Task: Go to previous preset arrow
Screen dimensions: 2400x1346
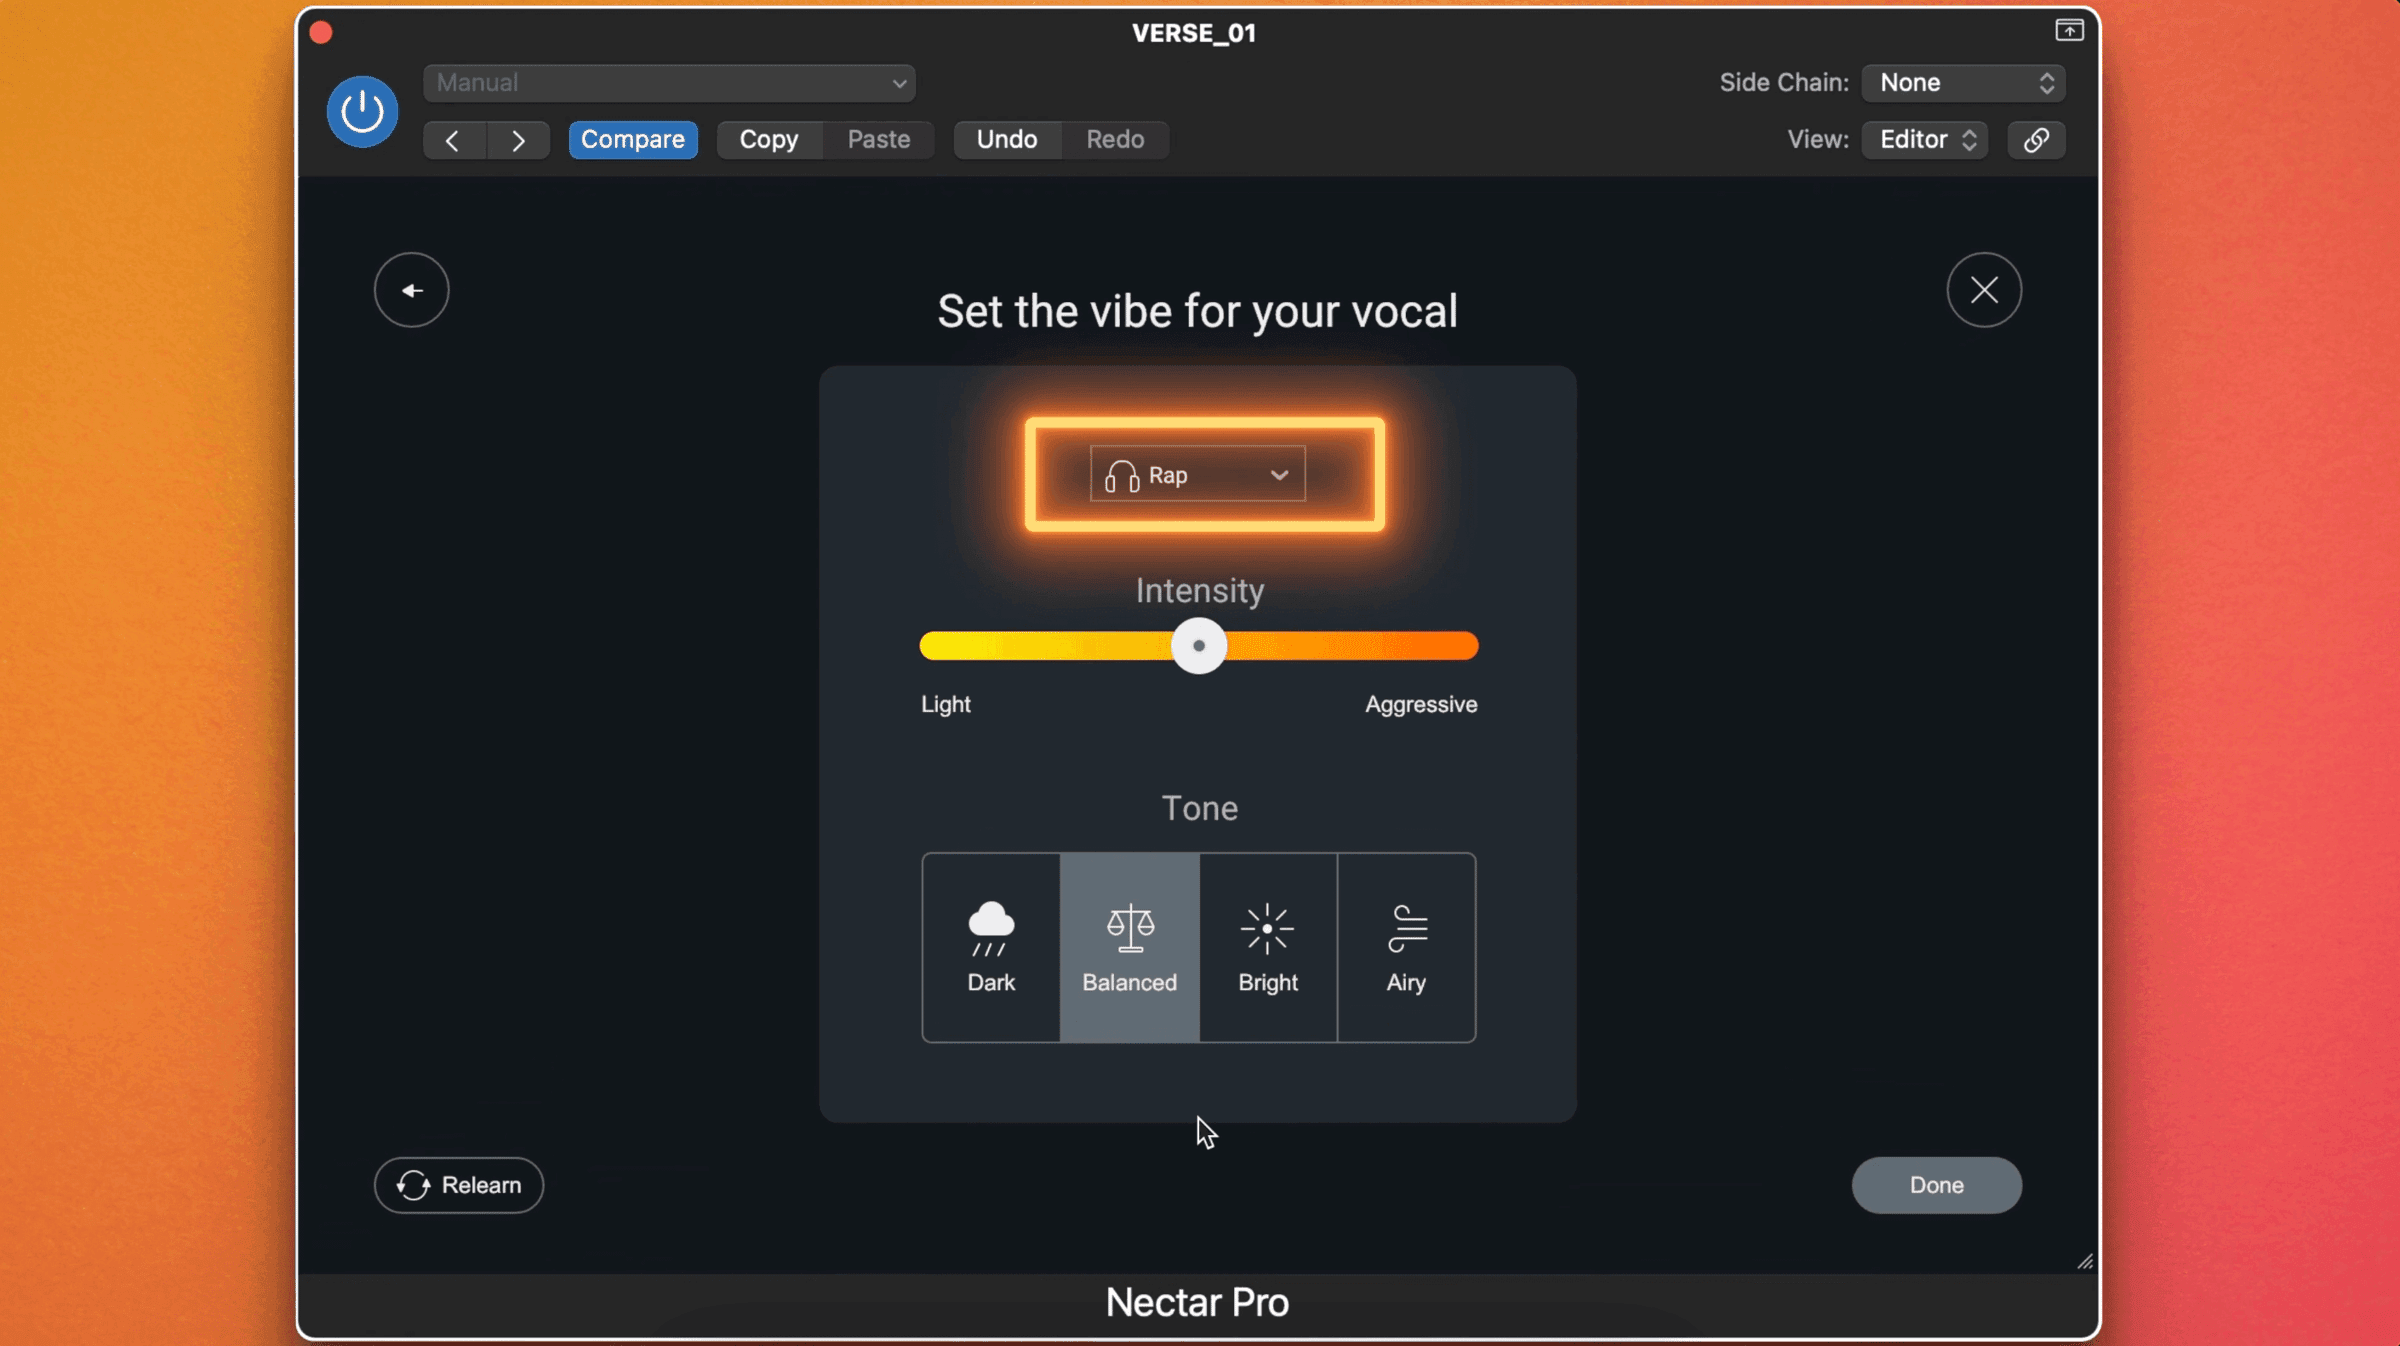Action: [453, 140]
